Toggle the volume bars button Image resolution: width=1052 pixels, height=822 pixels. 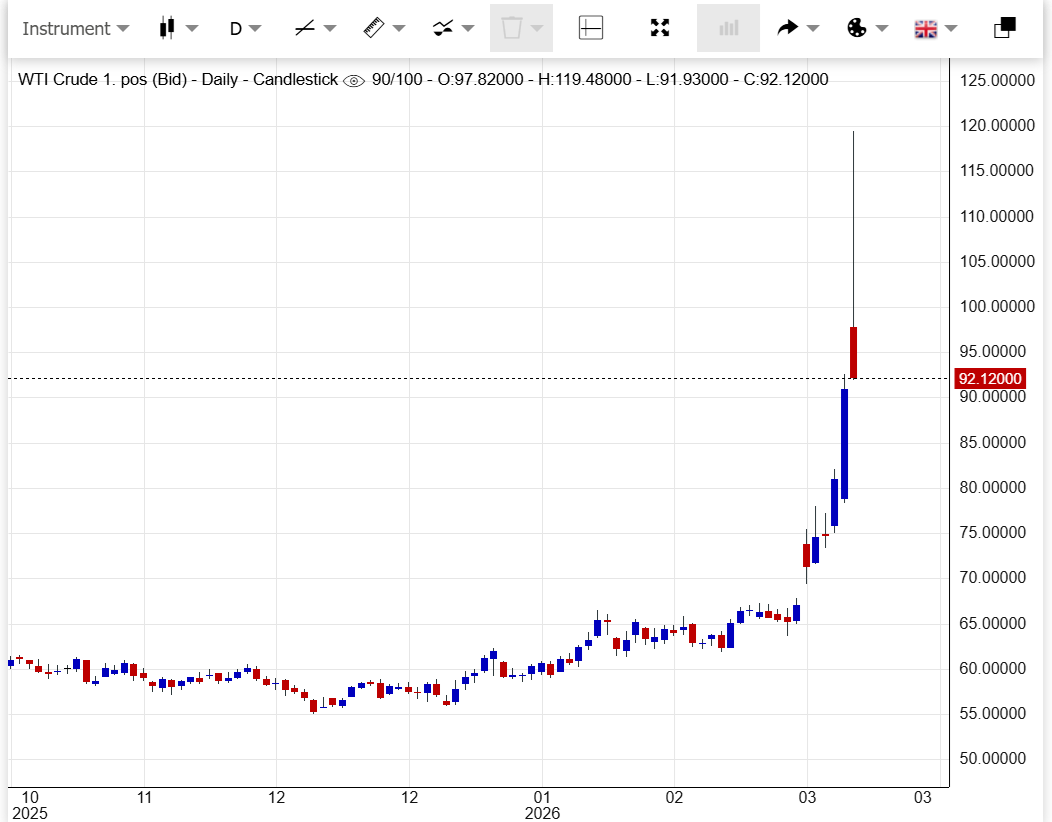pos(728,28)
